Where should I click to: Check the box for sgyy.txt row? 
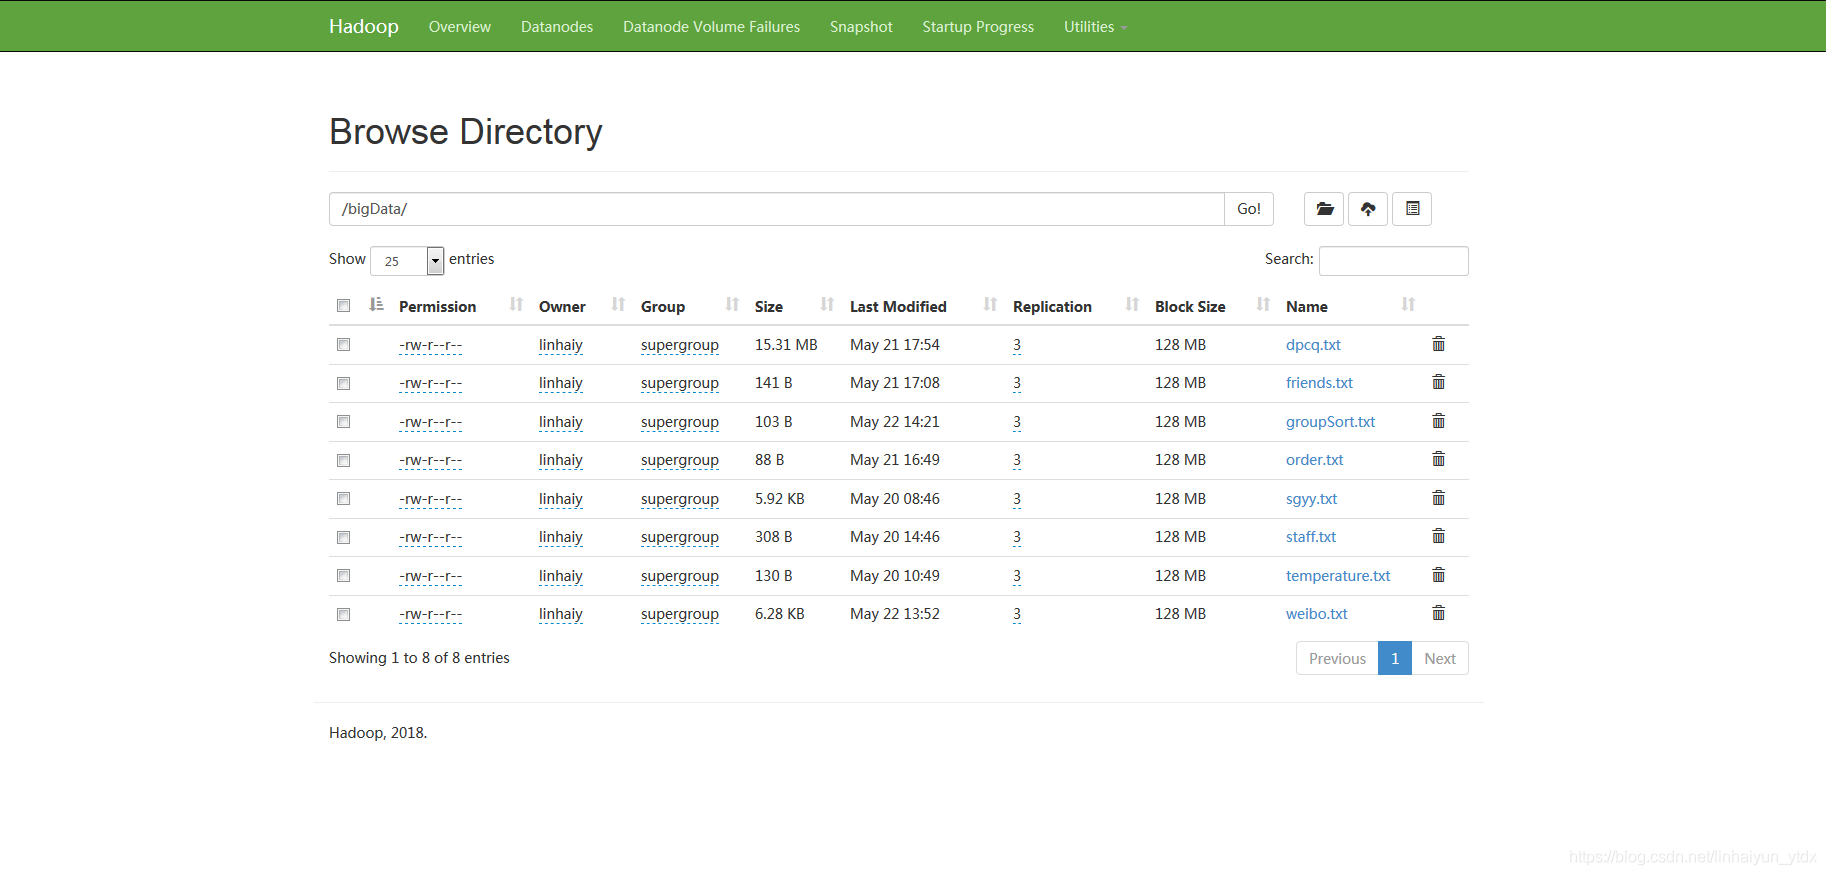(x=343, y=499)
